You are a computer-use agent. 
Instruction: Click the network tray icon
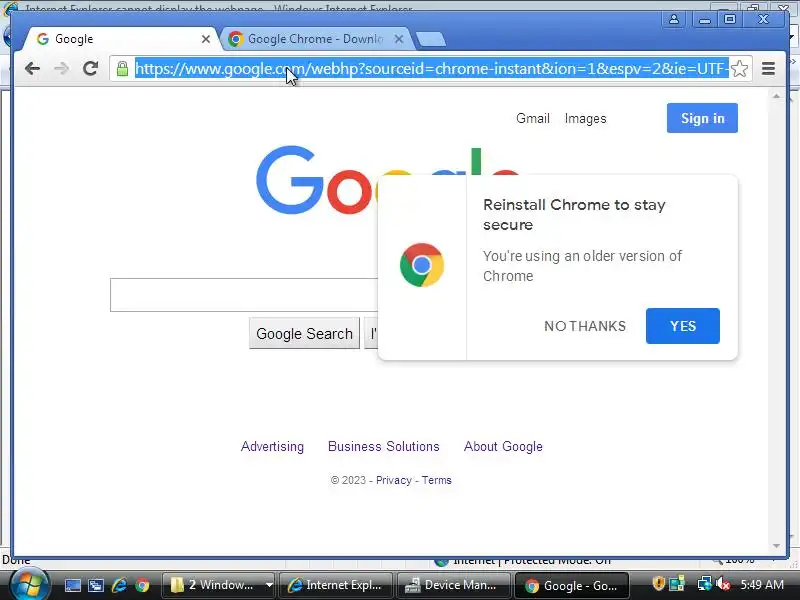pos(705,584)
